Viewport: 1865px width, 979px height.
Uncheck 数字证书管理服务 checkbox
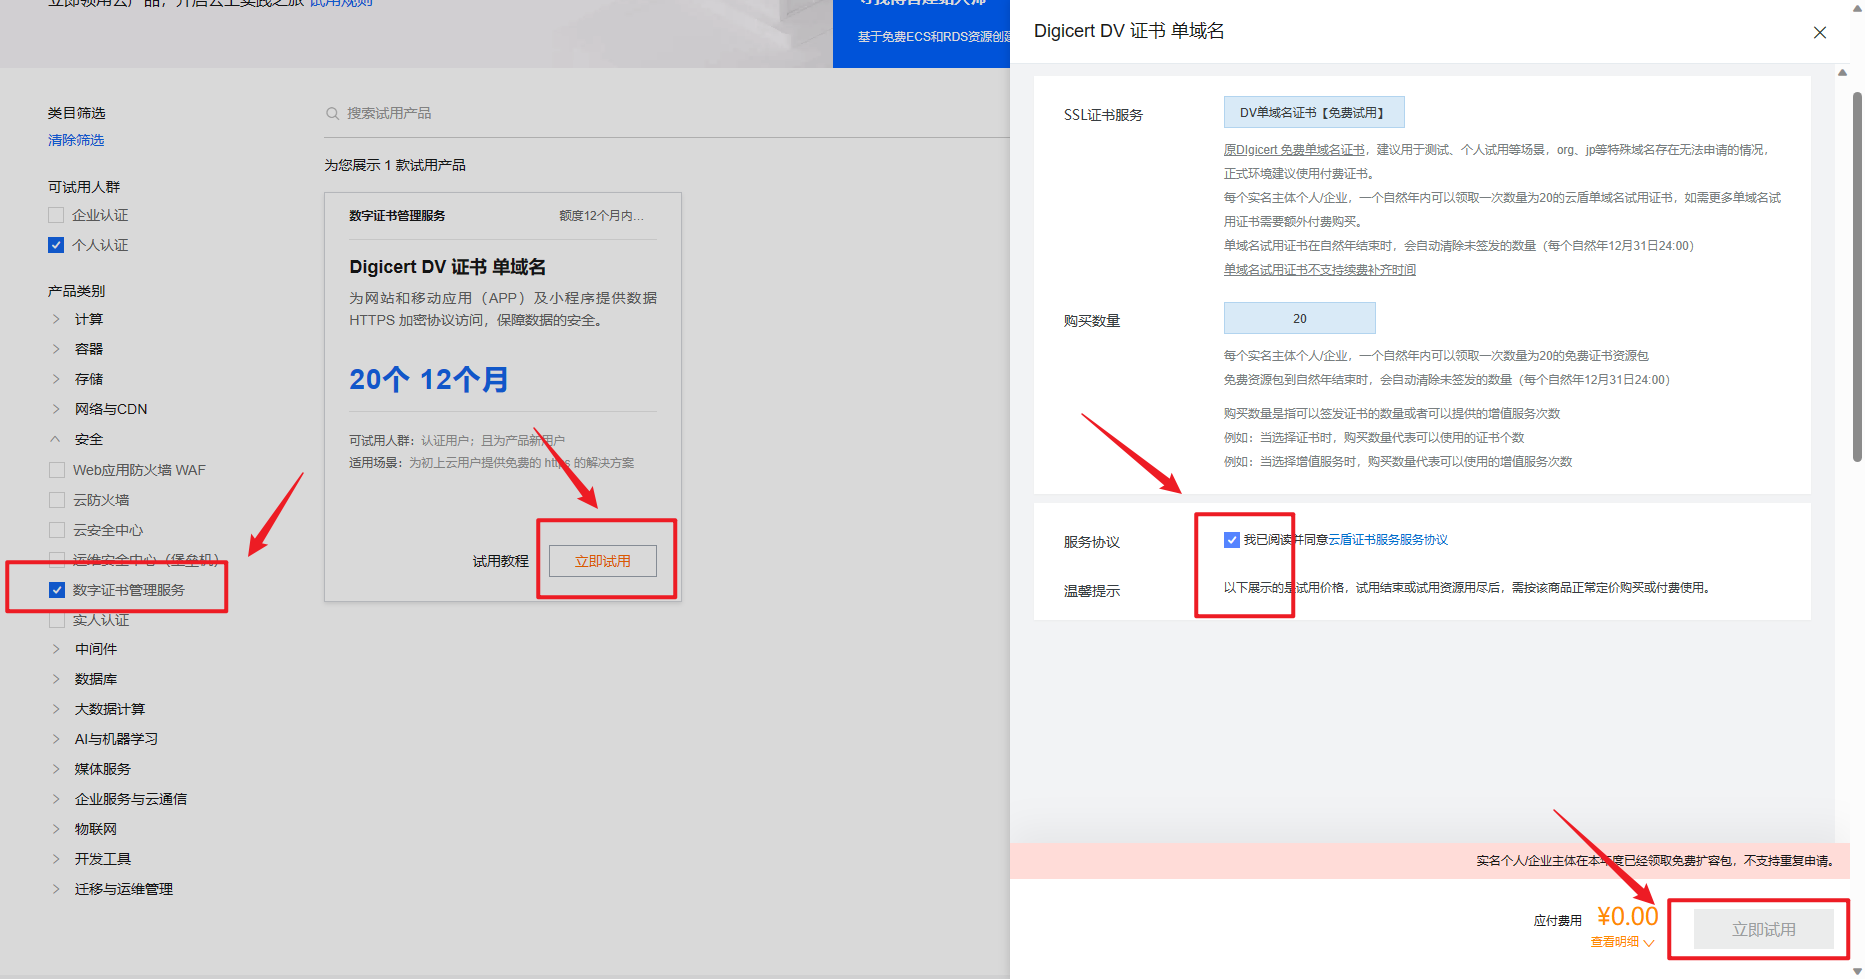pyautogui.click(x=57, y=590)
